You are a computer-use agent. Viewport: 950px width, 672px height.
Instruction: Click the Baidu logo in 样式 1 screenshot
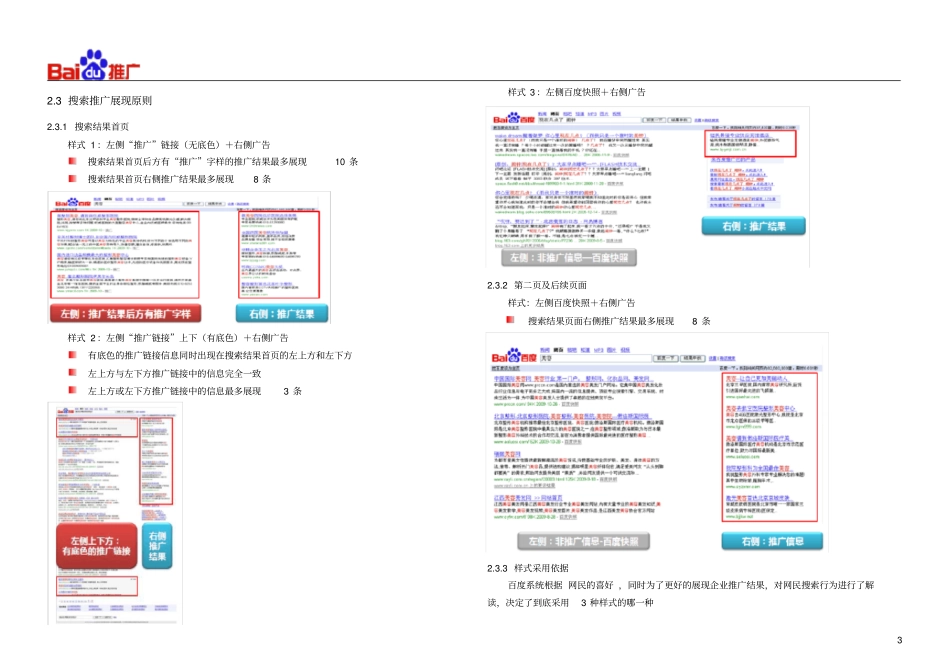[x=73, y=202]
